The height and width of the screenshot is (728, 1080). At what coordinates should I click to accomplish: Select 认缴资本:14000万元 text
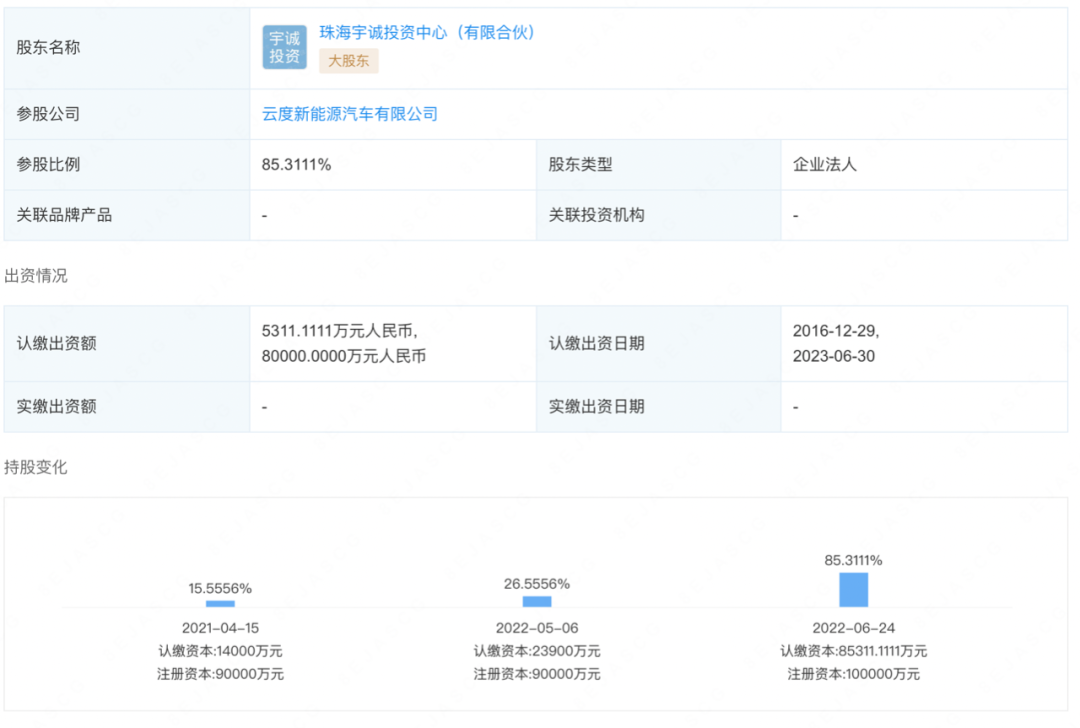(220, 651)
